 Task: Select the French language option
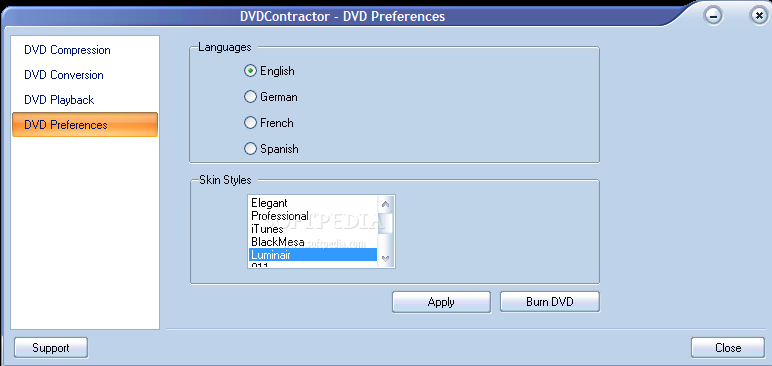[250, 123]
